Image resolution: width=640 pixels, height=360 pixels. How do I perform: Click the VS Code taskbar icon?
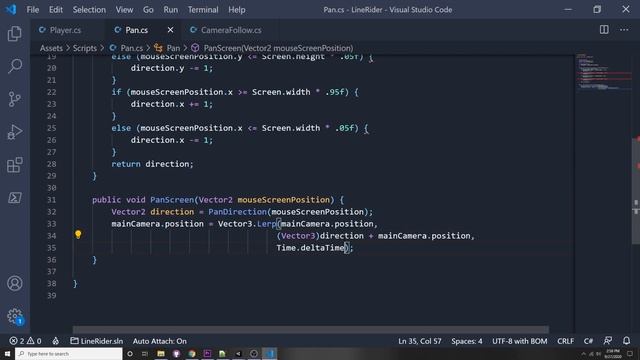pos(270,353)
